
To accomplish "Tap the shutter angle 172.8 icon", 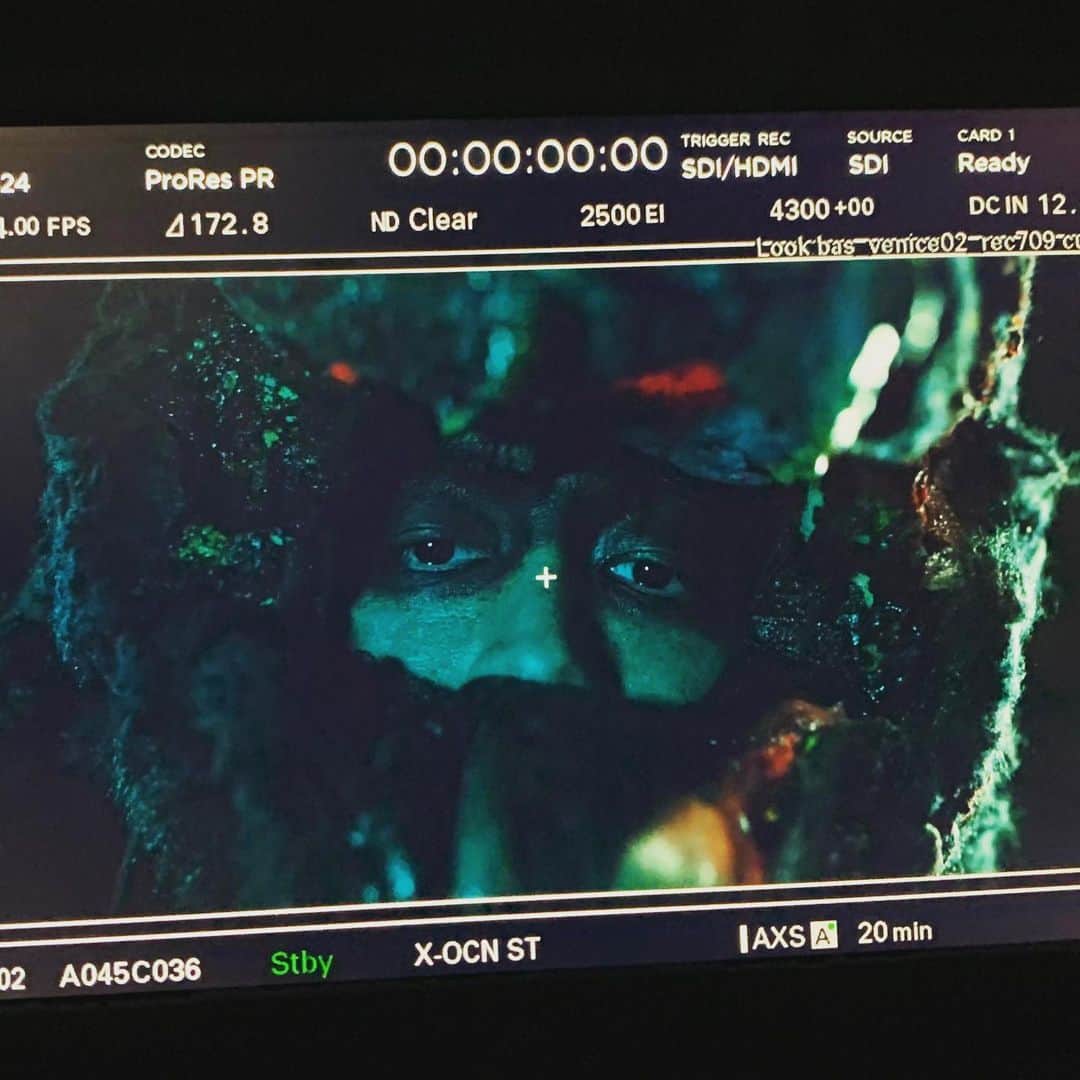I will (x=175, y=225).
